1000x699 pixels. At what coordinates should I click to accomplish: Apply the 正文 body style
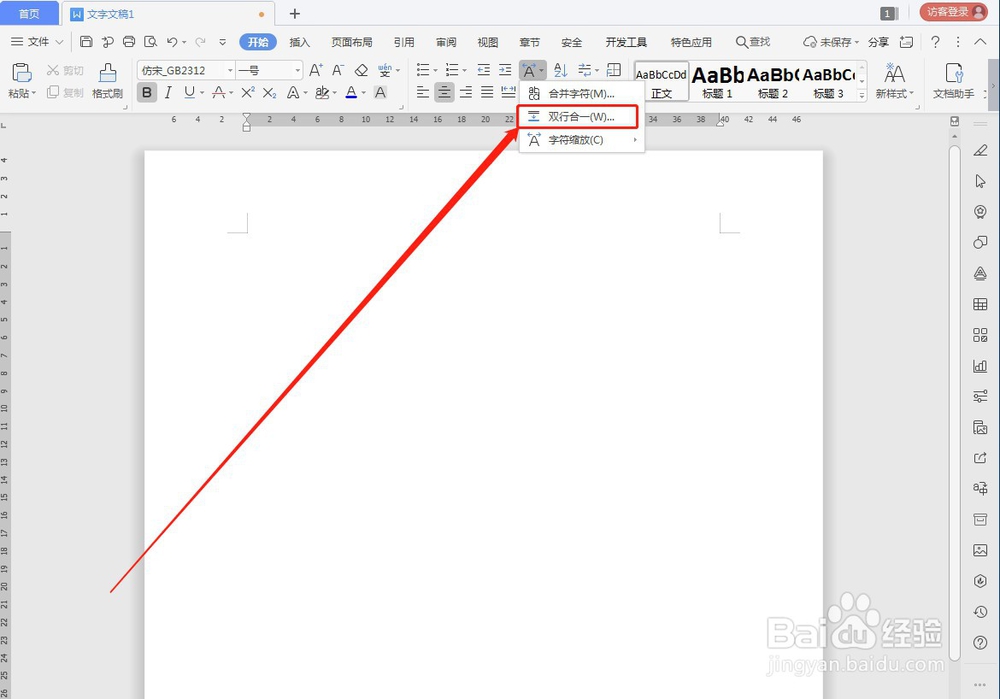[661, 82]
